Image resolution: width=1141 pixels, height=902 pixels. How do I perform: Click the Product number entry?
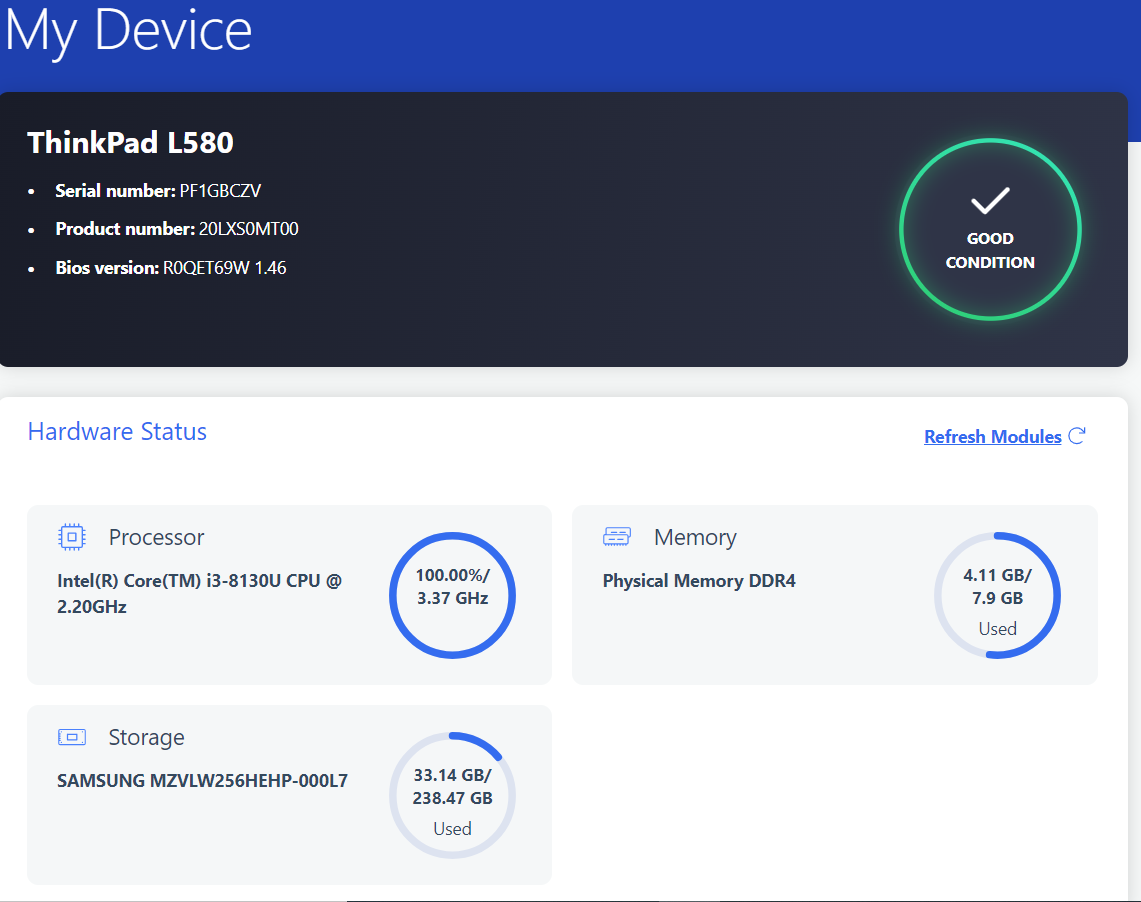177,229
